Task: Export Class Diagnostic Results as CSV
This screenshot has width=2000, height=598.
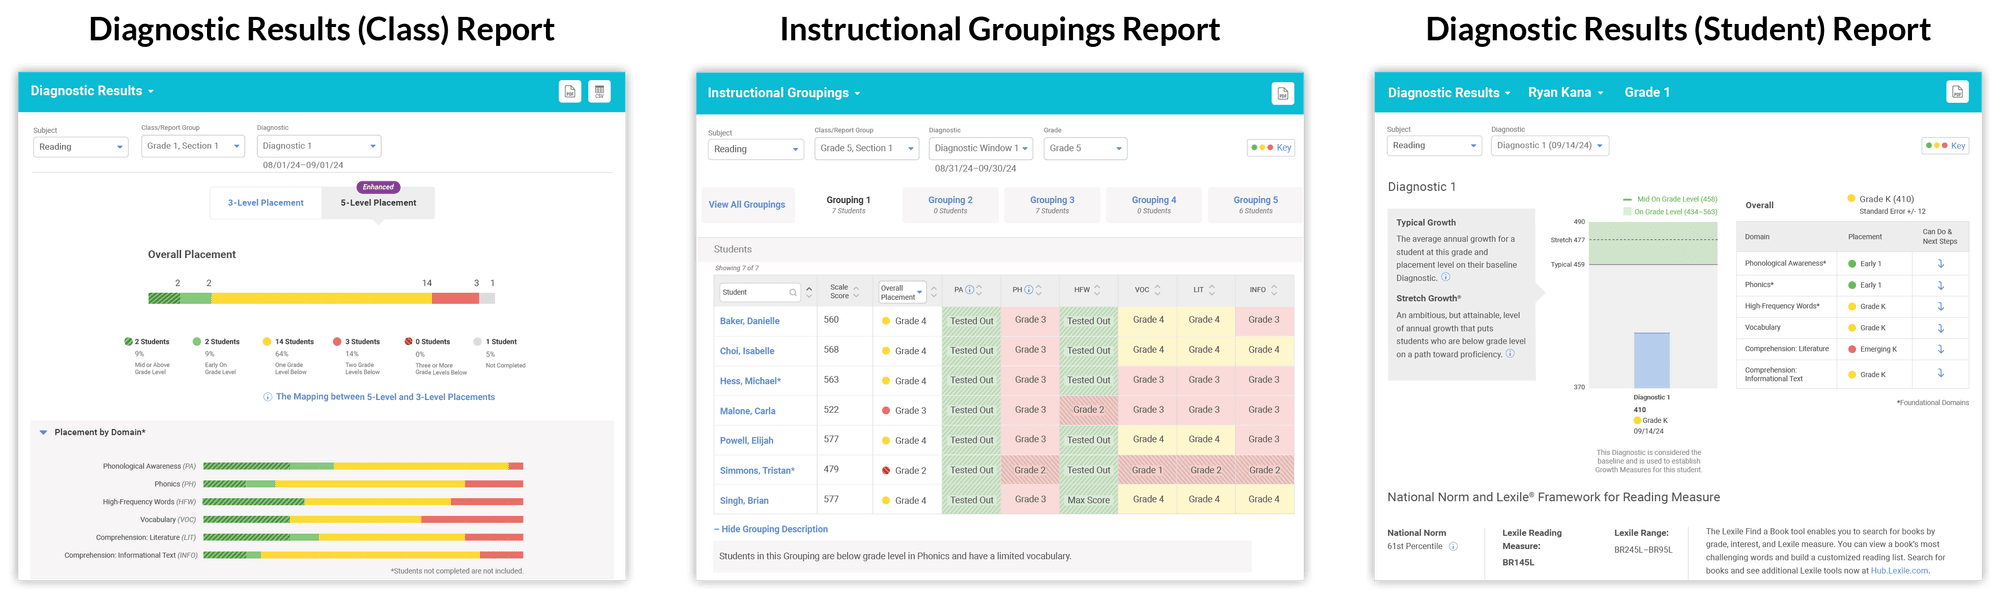Action: click(x=599, y=92)
